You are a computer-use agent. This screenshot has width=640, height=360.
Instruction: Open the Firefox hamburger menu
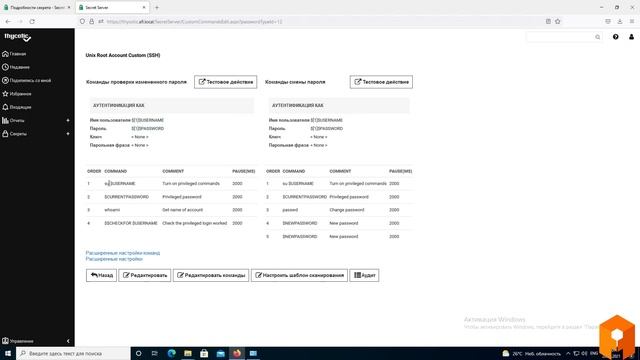(631, 21)
